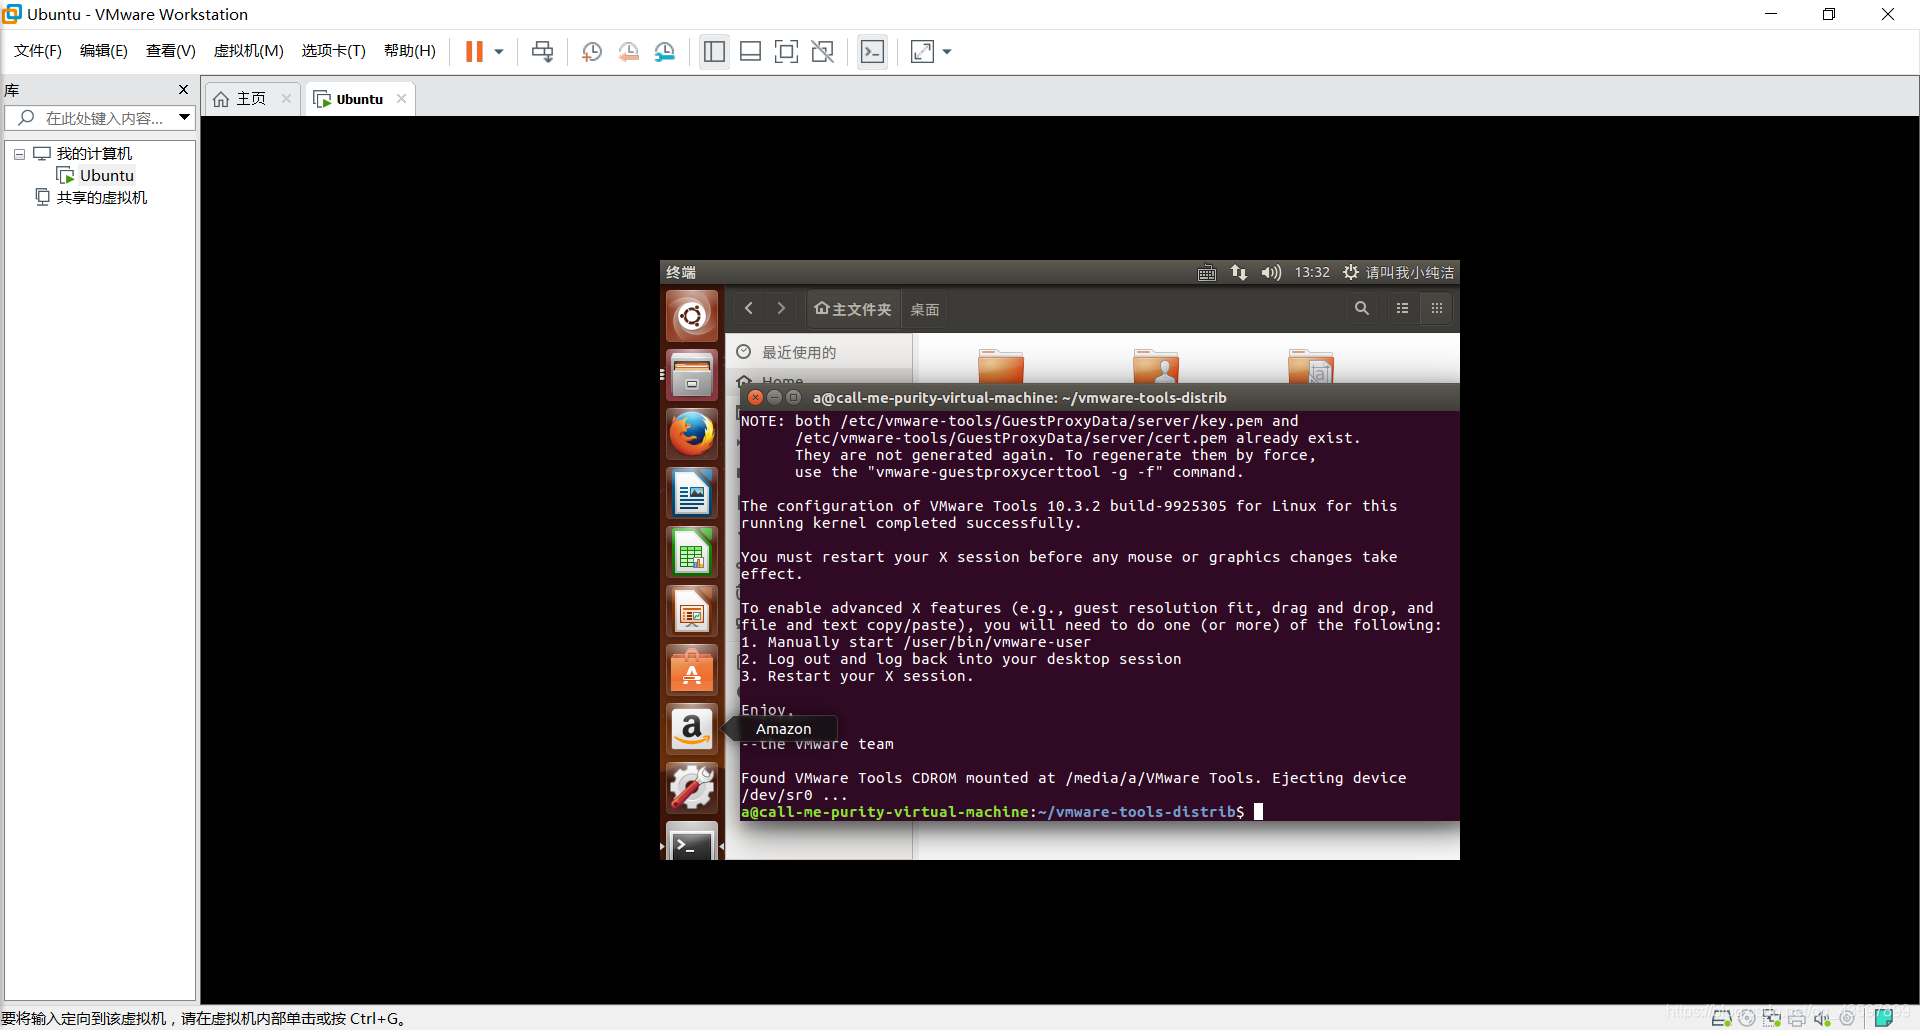The width and height of the screenshot is (1920, 1030).
Task: Click the network adapter status icon
Action: point(1772,1018)
